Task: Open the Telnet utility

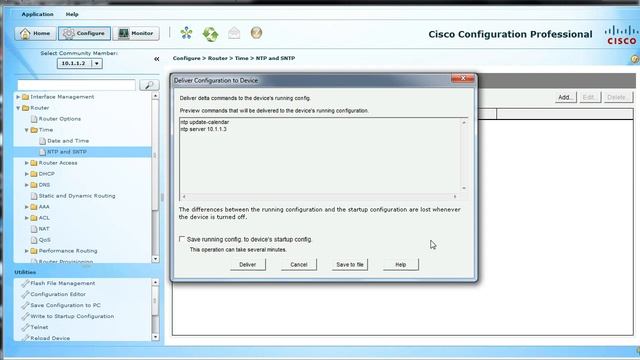Action: [39, 327]
